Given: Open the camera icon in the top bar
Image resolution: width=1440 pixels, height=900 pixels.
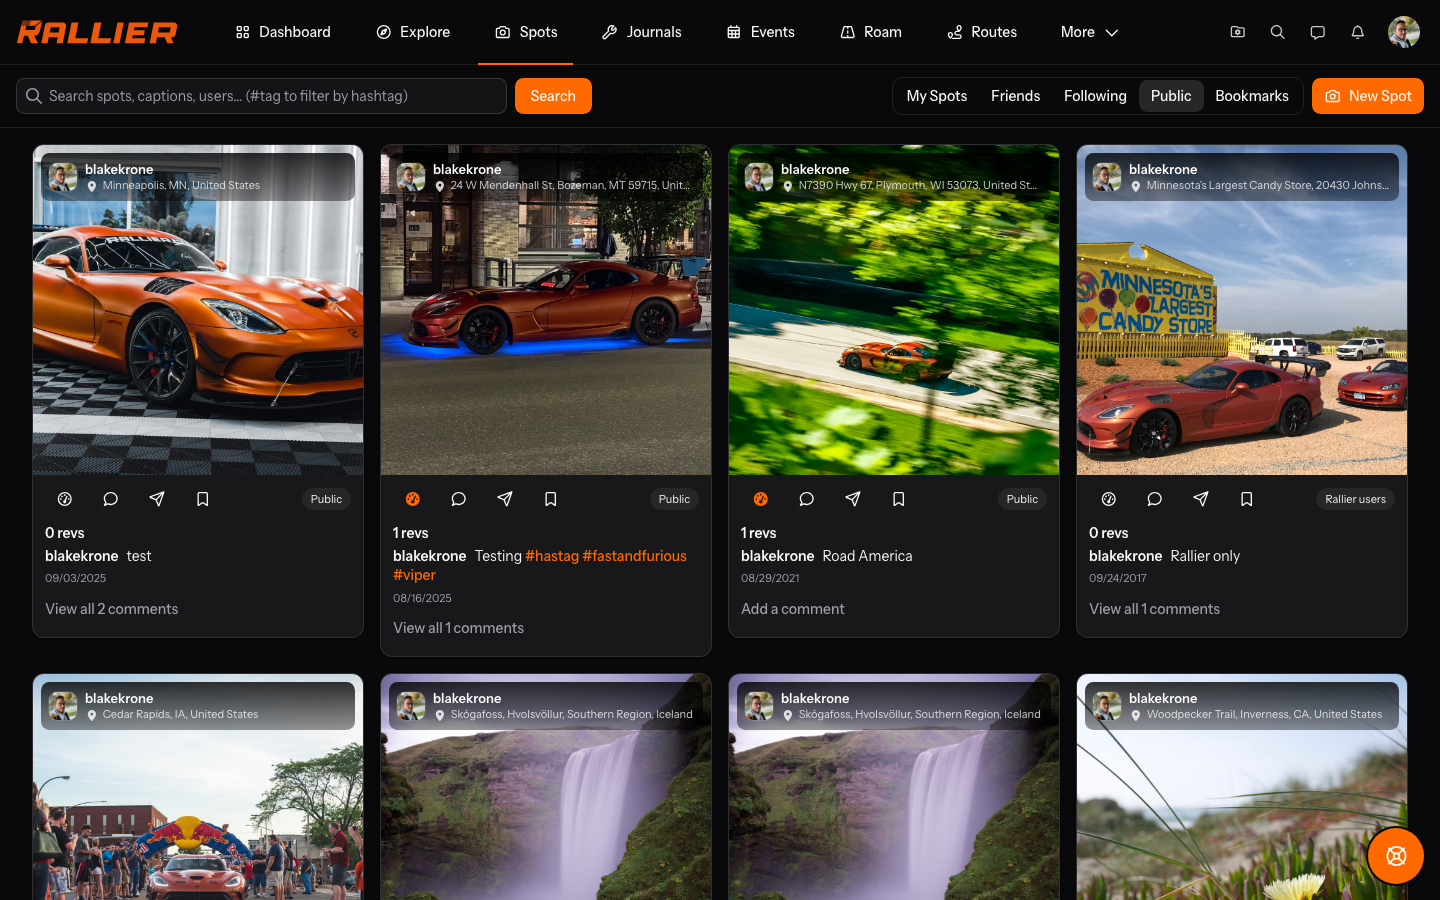Looking at the screenshot, I should pyautogui.click(x=1237, y=32).
